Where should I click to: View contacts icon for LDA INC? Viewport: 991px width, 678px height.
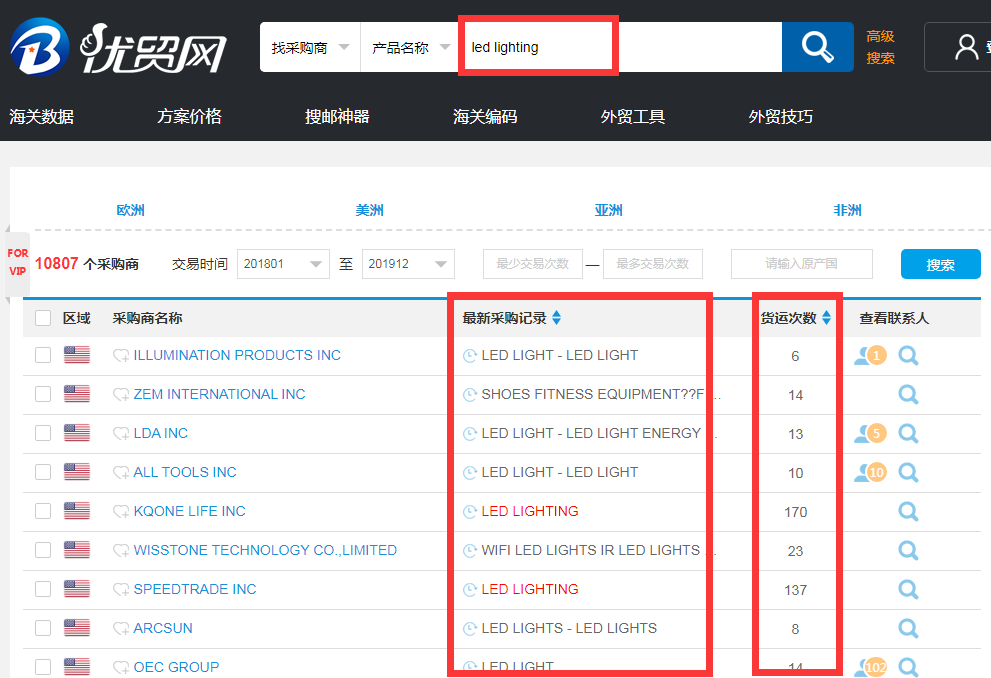[x=870, y=433]
